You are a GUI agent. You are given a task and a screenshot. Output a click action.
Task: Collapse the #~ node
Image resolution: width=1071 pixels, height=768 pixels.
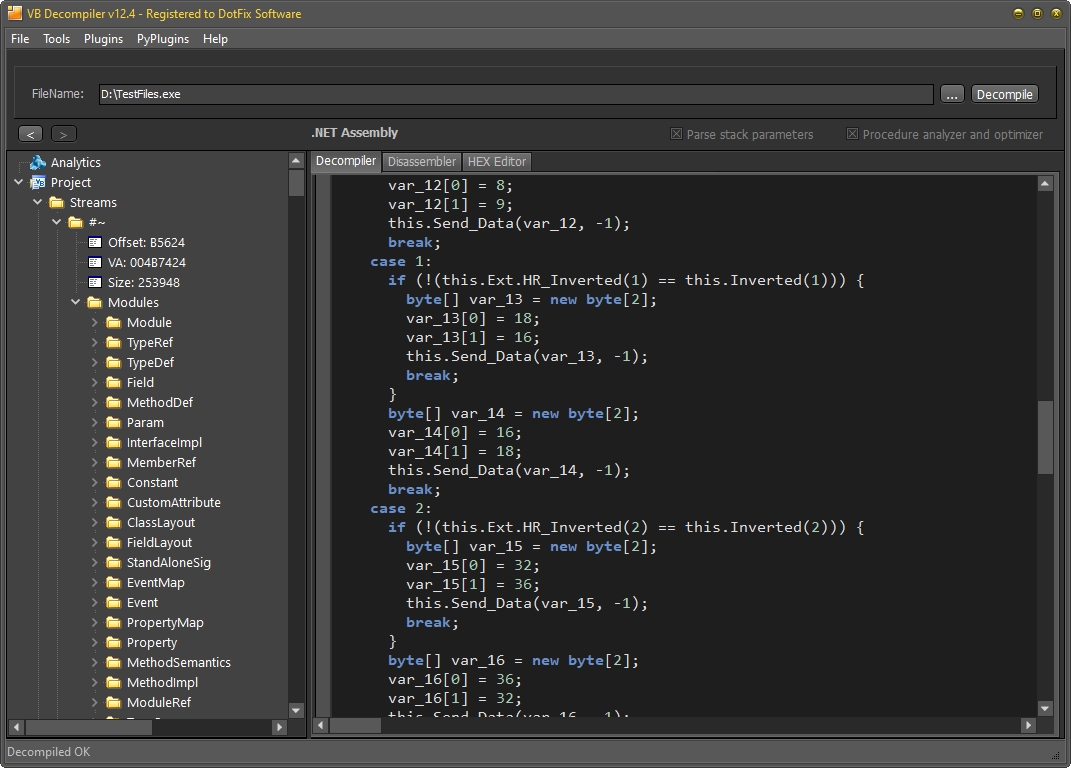click(x=57, y=222)
